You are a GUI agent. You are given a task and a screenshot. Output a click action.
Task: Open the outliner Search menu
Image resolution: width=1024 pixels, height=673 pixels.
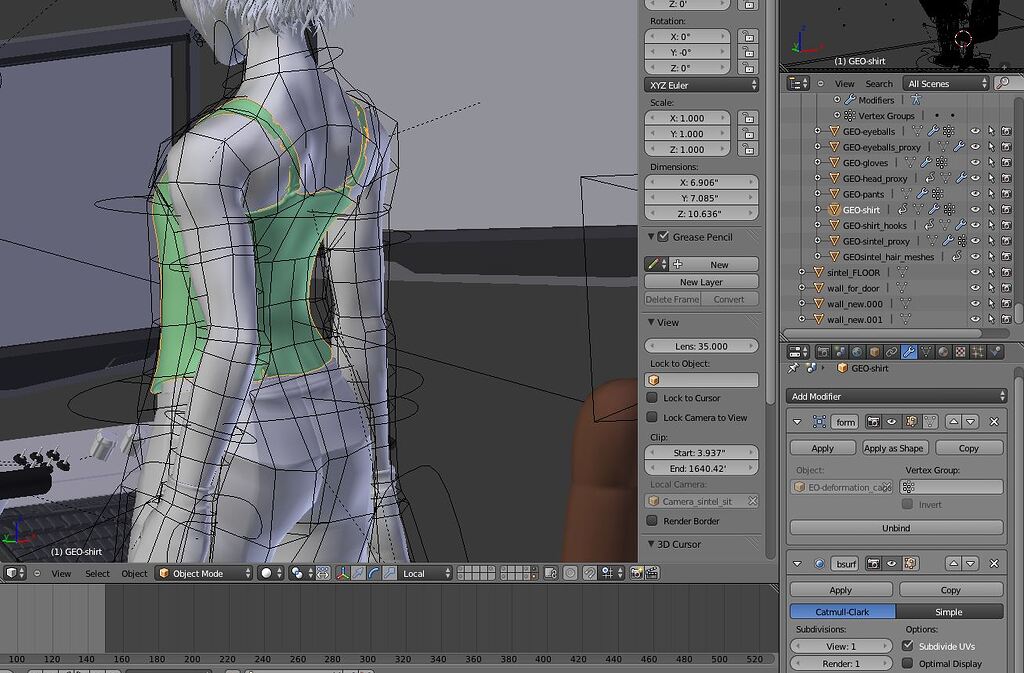click(879, 84)
